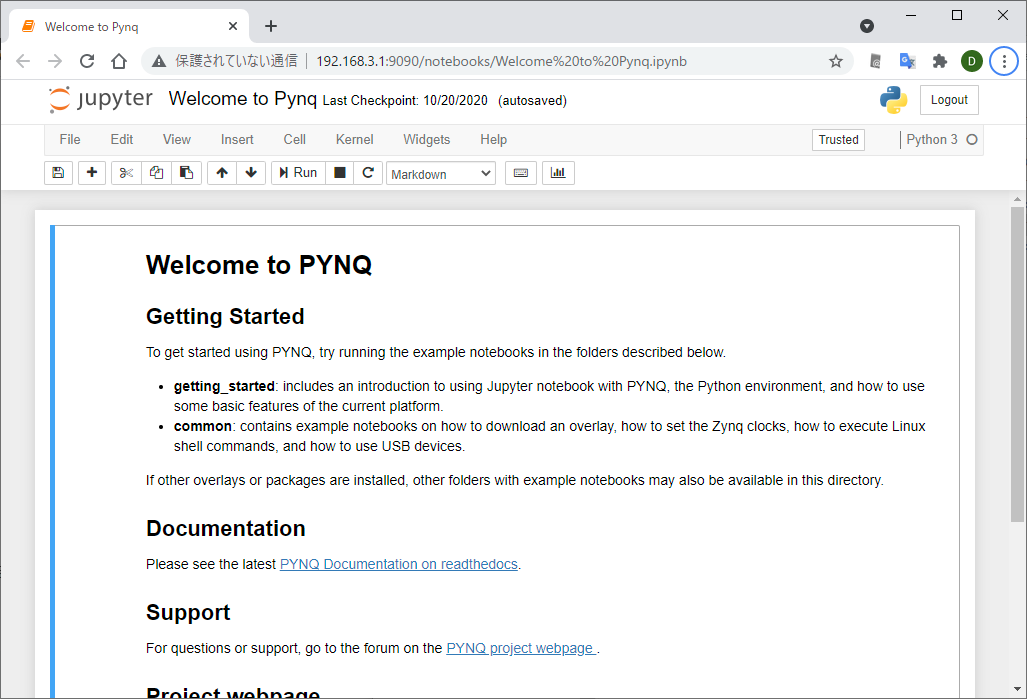1027x699 pixels.
Task: Click the Getting Started heading
Action: (225, 316)
